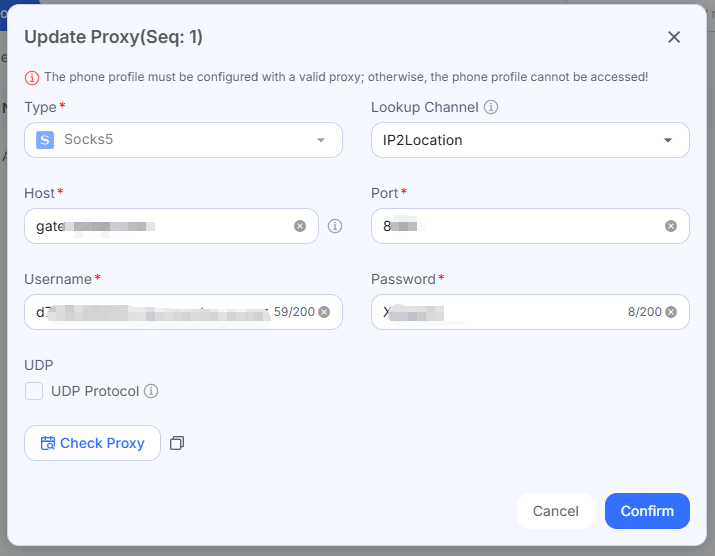Viewport: 715px width, 556px height.
Task: Click the copy icon next to Check Proxy
Action: click(x=177, y=443)
